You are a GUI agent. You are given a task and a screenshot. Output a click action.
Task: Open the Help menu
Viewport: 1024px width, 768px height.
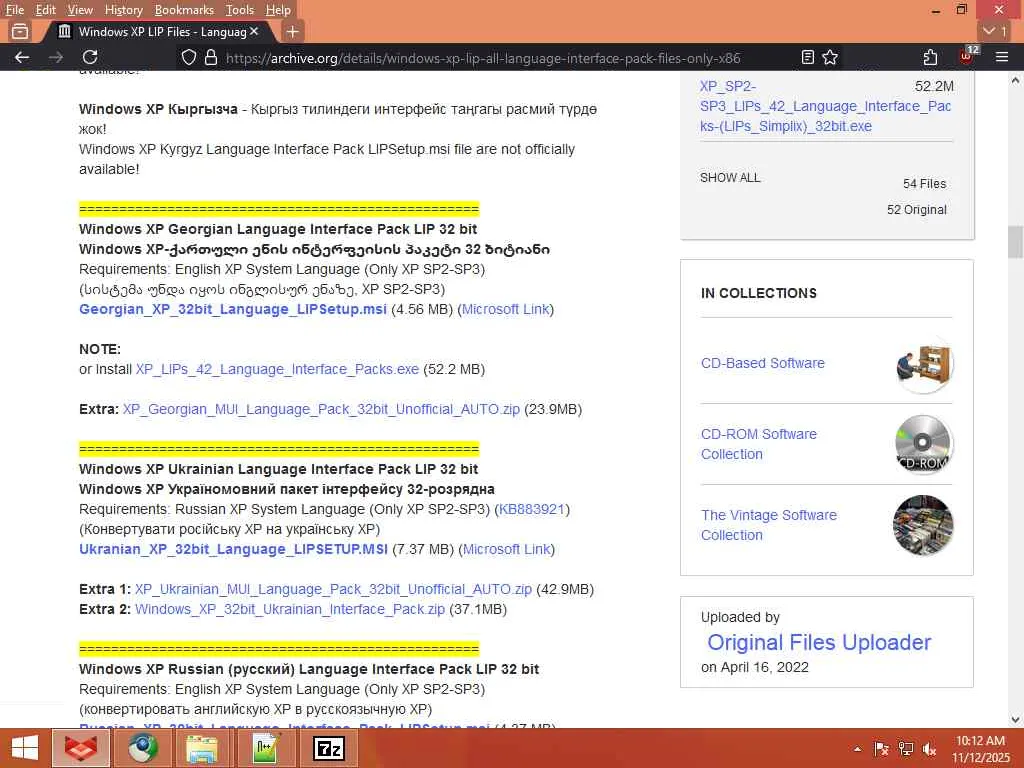pos(278,10)
